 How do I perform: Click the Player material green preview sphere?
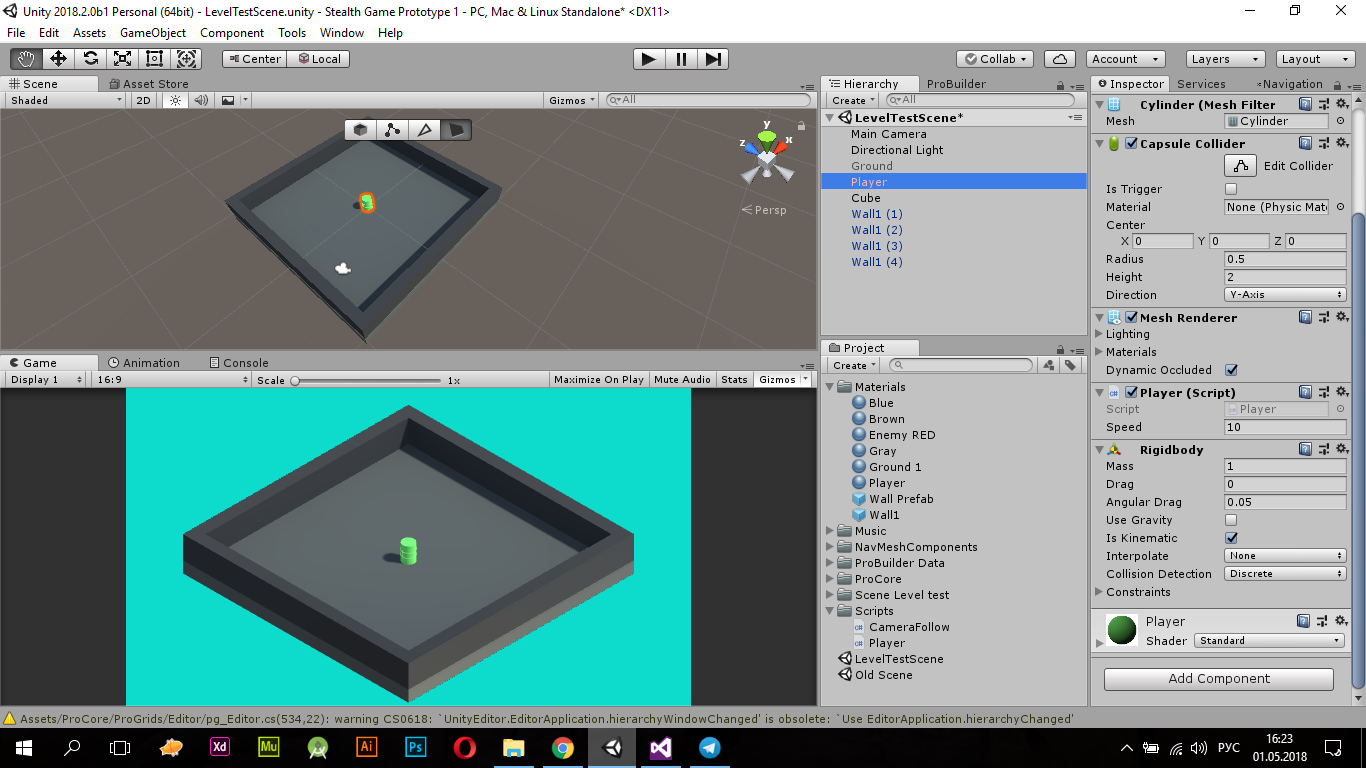(x=1122, y=630)
